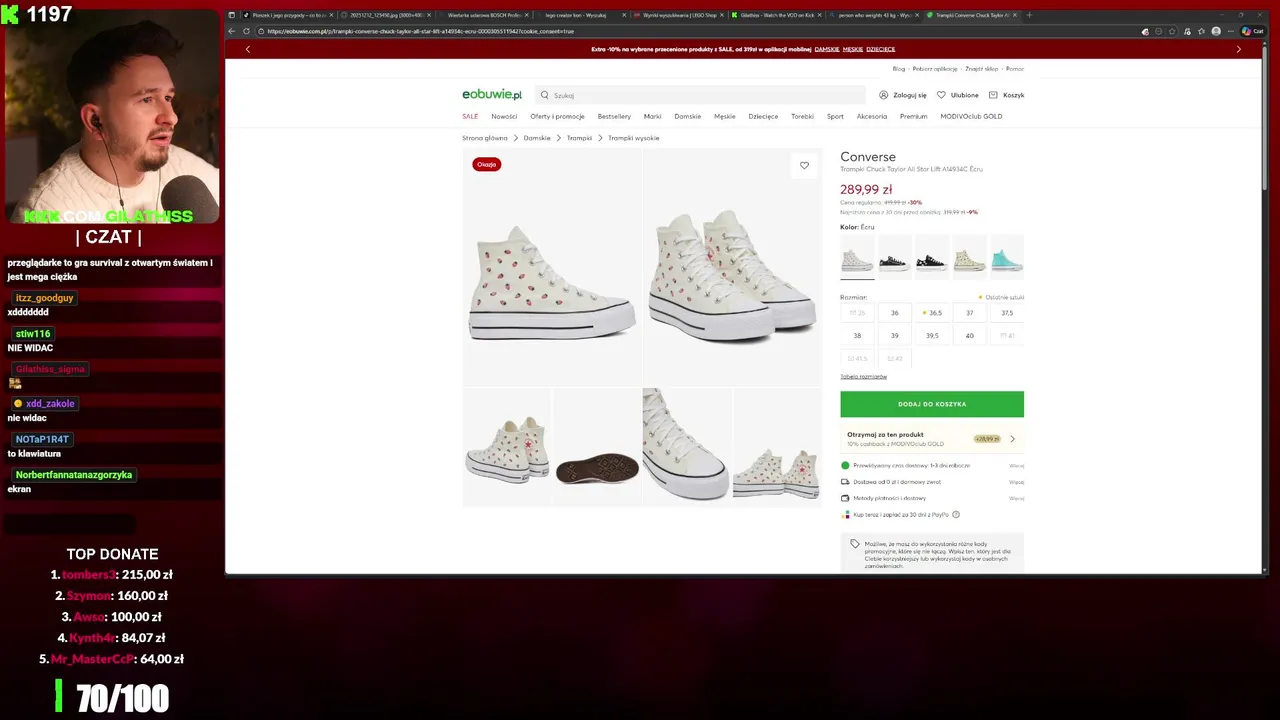Click DAMSKIE link in promo banner
Screen dimensions: 1280x720
827,49
